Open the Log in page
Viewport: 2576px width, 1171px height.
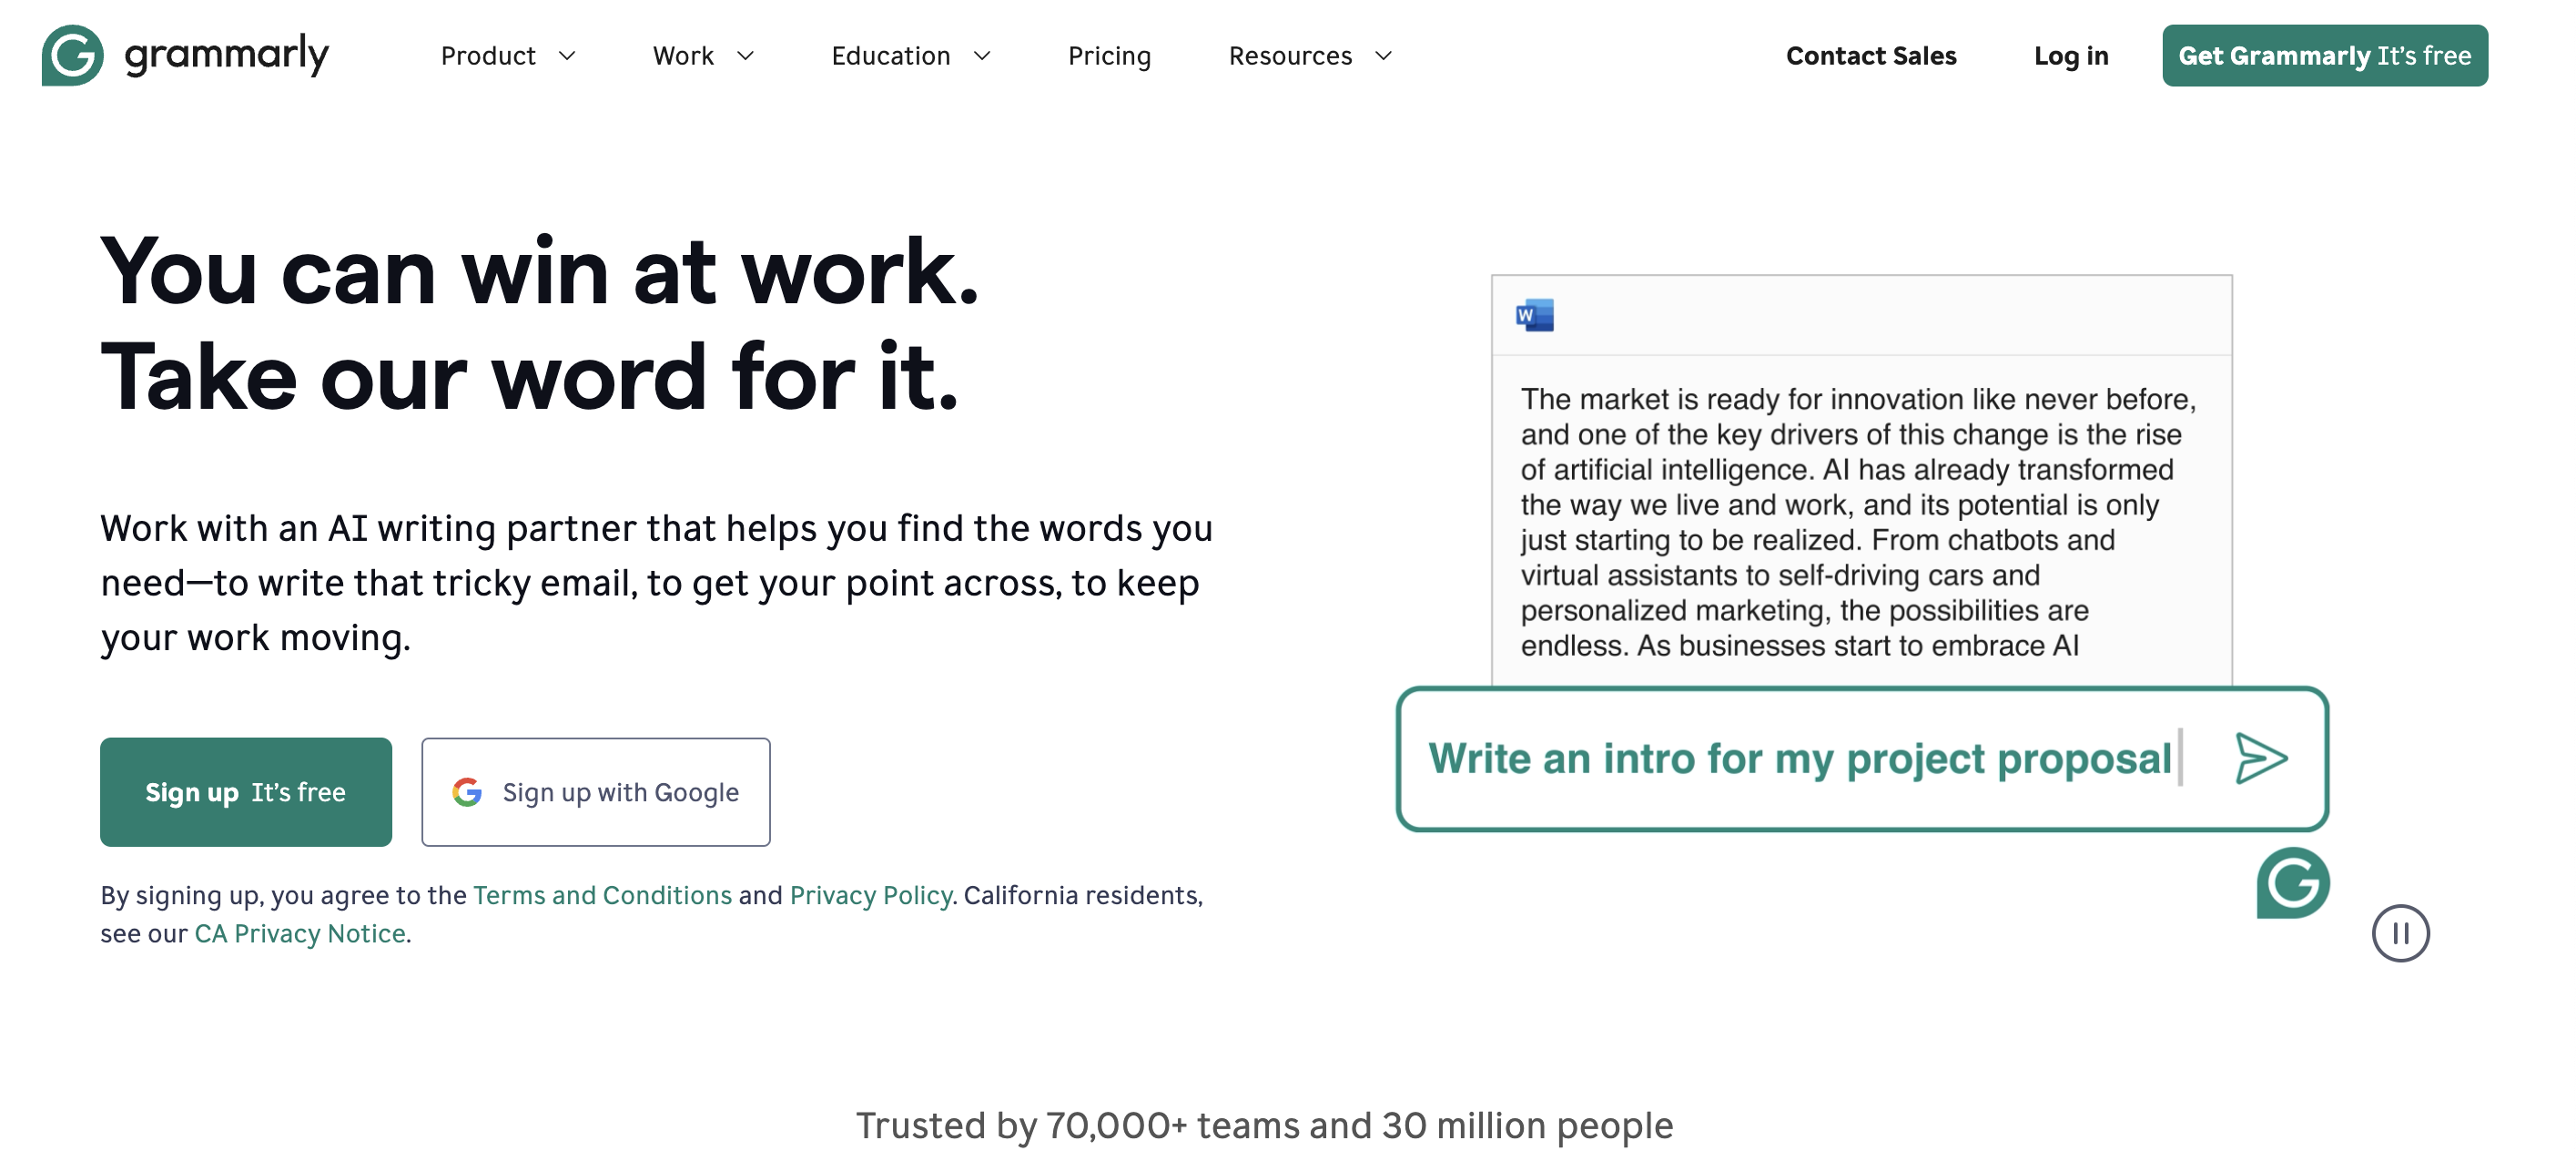tap(2071, 56)
